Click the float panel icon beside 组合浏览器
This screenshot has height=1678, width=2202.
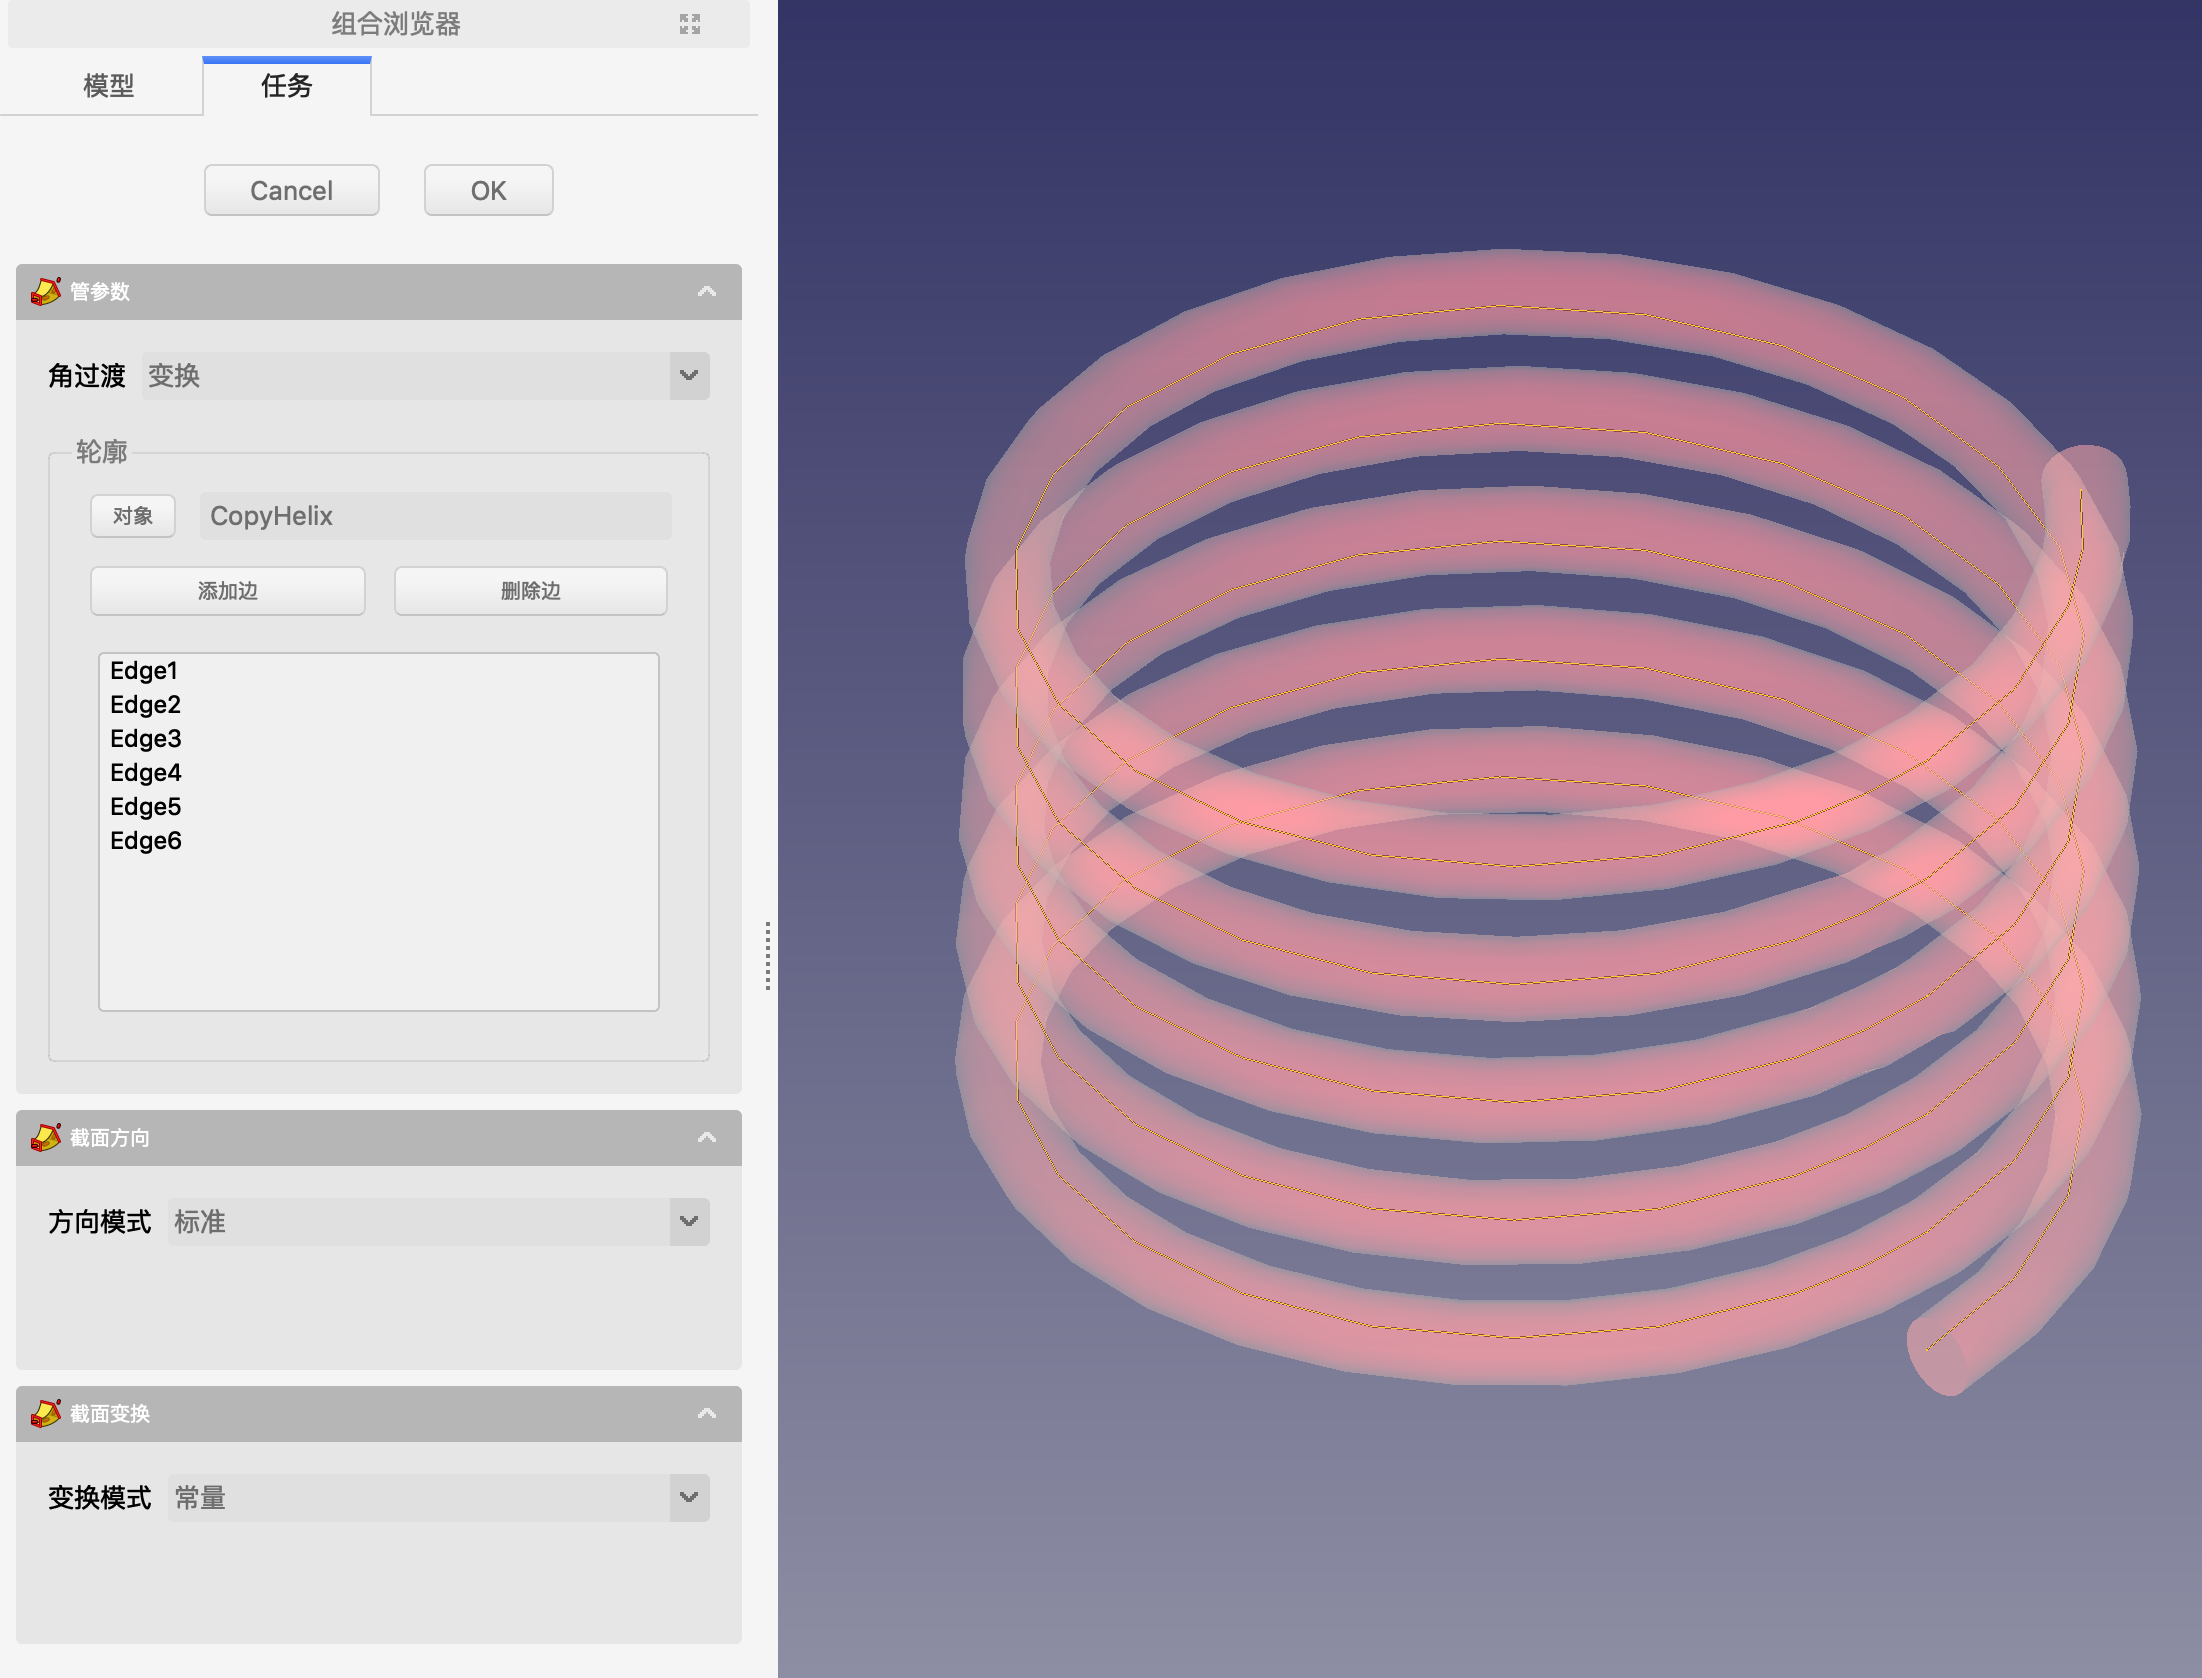pos(690,24)
